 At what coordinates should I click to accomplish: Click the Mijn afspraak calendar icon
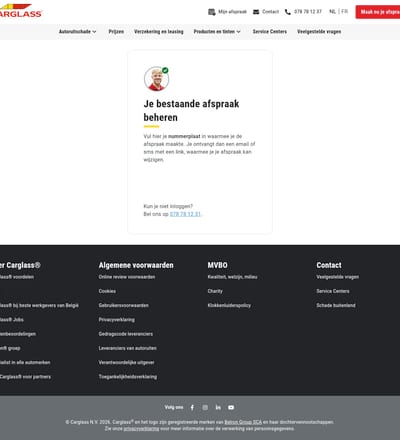212,12
